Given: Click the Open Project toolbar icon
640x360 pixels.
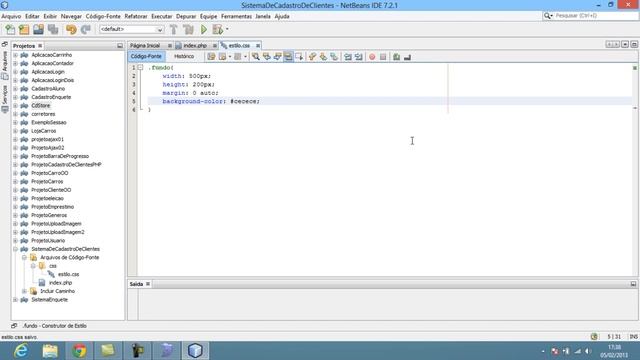Looking at the screenshot, I should (38, 29).
